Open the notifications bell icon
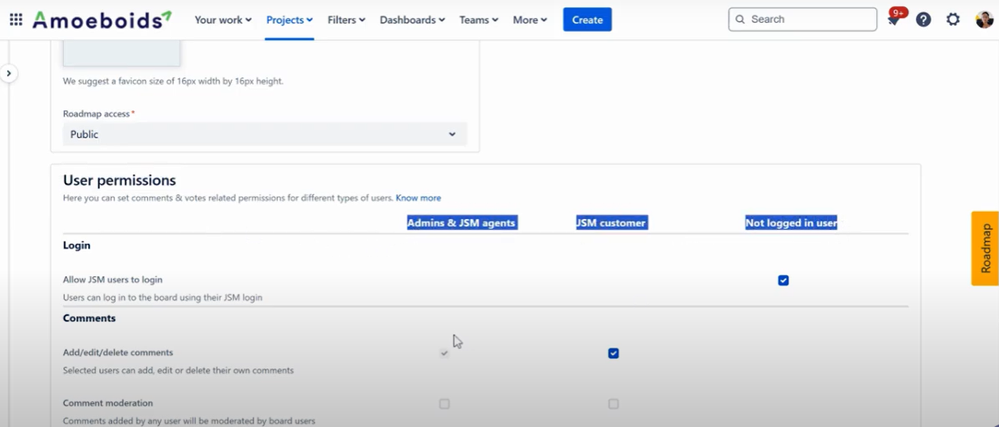This screenshot has height=427, width=999. click(894, 20)
